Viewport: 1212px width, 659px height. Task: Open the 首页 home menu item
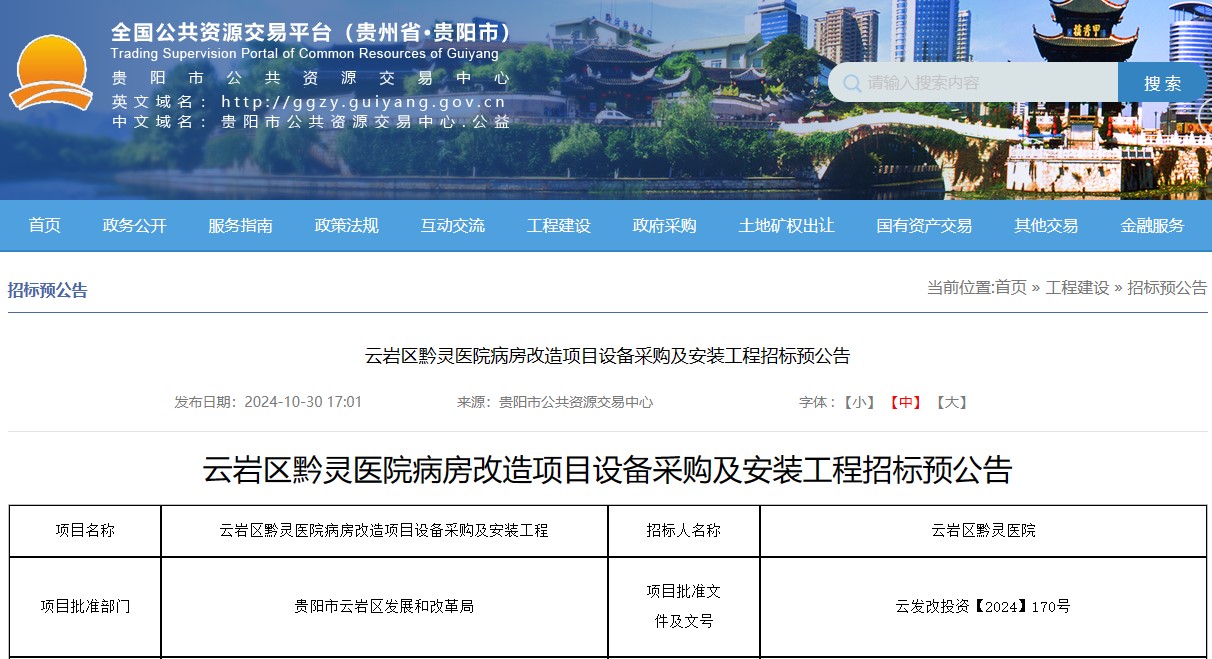44,226
